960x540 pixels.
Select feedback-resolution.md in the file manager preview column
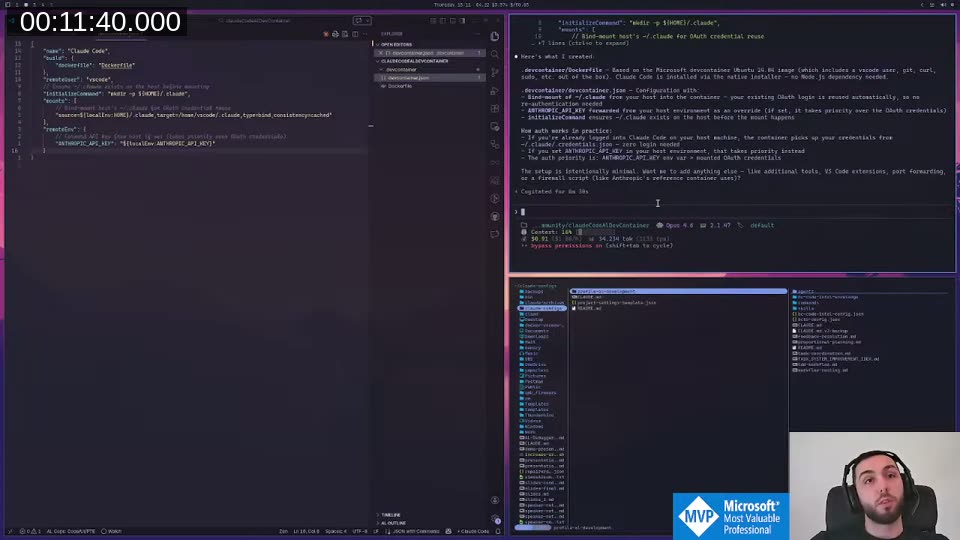coord(824,337)
